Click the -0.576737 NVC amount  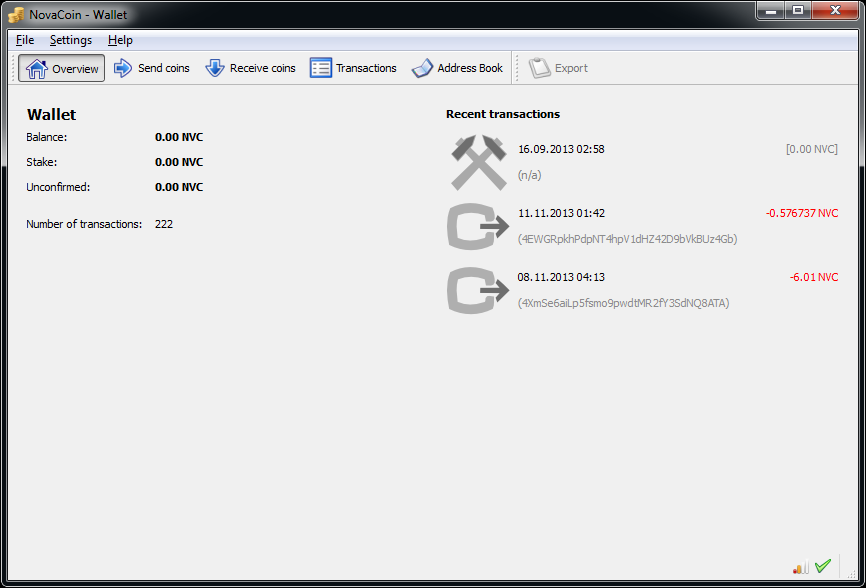802,213
